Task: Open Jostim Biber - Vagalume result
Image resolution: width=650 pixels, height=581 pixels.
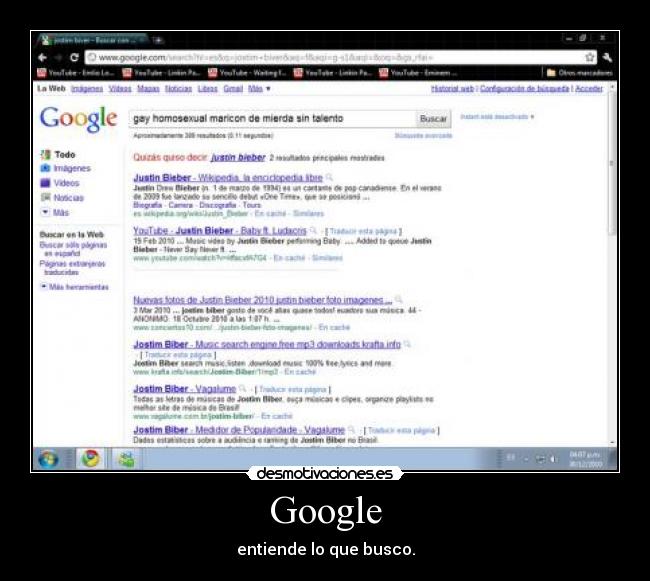Action: pyautogui.click(x=184, y=389)
